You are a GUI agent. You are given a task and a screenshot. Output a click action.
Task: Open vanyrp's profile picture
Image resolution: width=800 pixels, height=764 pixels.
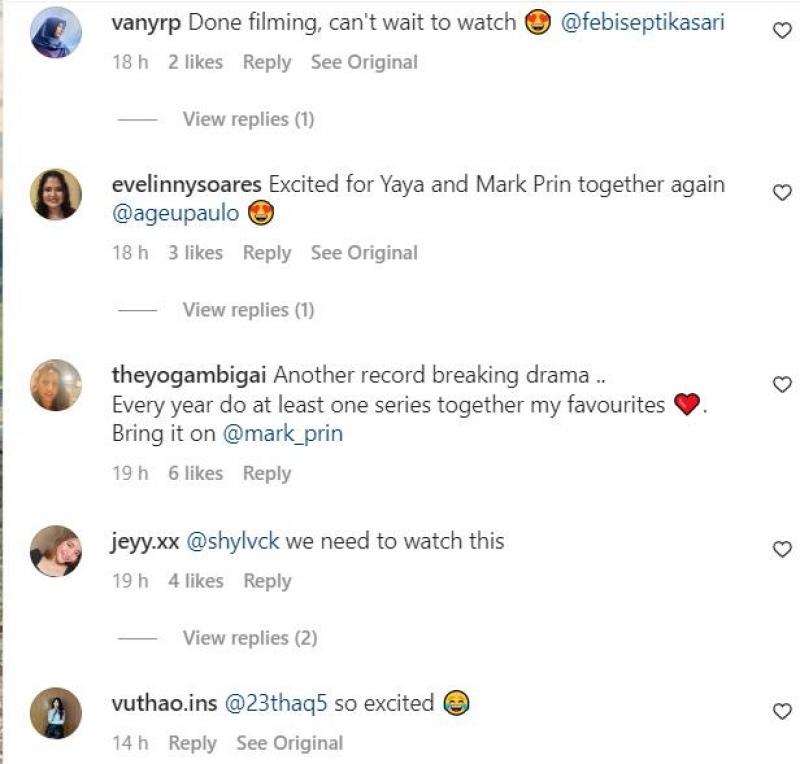click(x=56, y=32)
